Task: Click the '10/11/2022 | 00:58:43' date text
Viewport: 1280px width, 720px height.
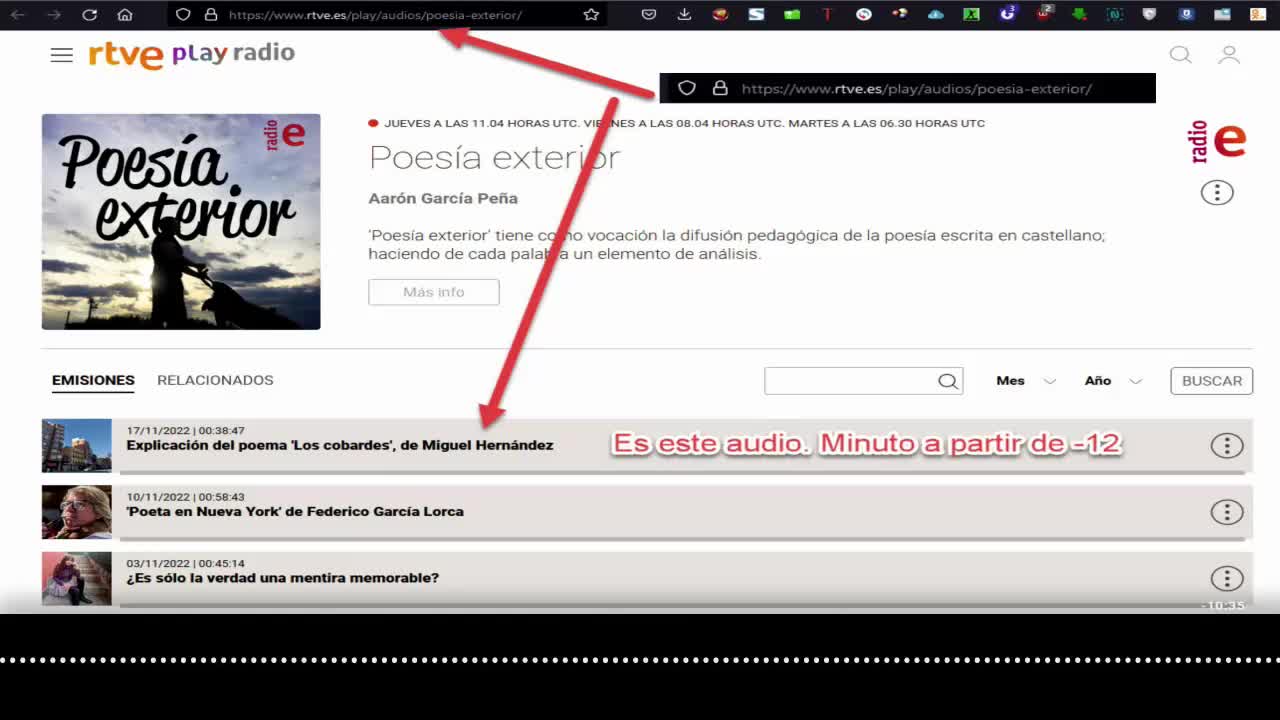Action: pyautogui.click(x=185, y=497)
